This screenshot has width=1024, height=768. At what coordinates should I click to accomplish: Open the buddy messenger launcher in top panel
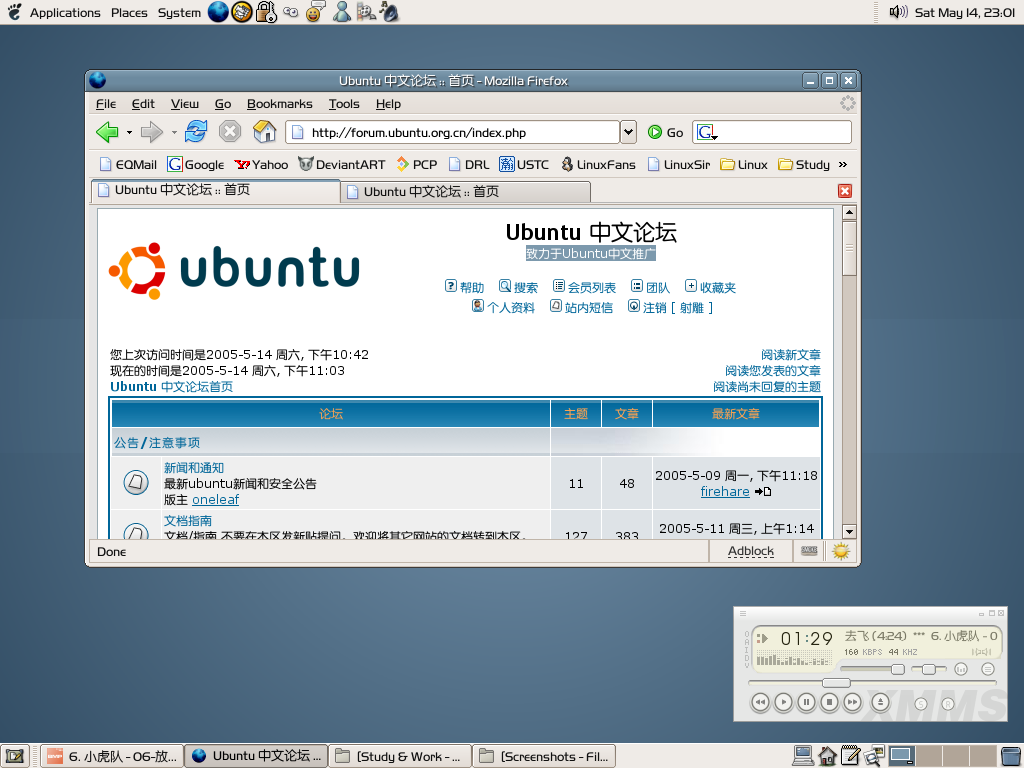(x=341, y=12)
